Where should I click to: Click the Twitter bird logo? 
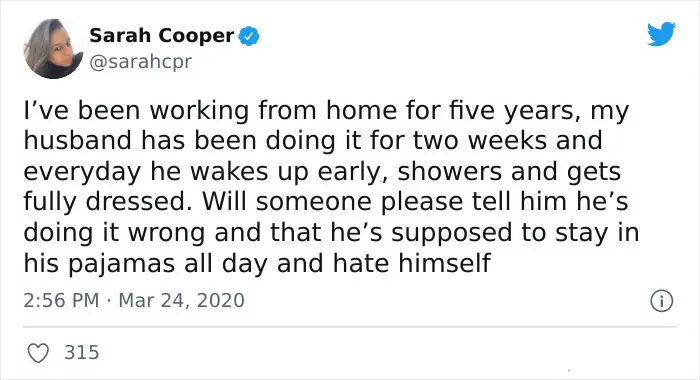pos(661,33)
